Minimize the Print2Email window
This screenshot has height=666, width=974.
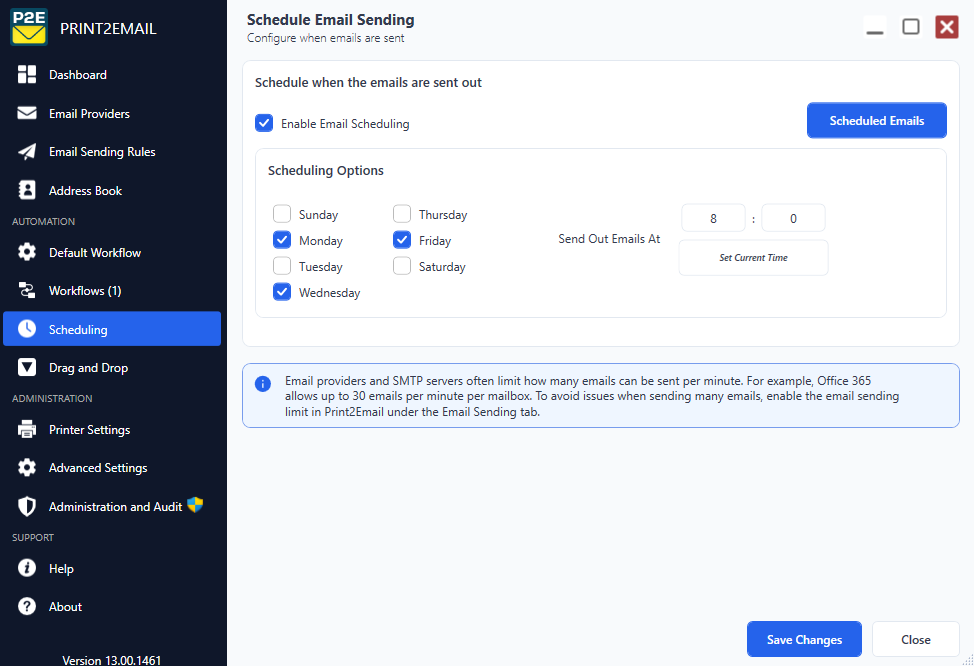point(875,27)
